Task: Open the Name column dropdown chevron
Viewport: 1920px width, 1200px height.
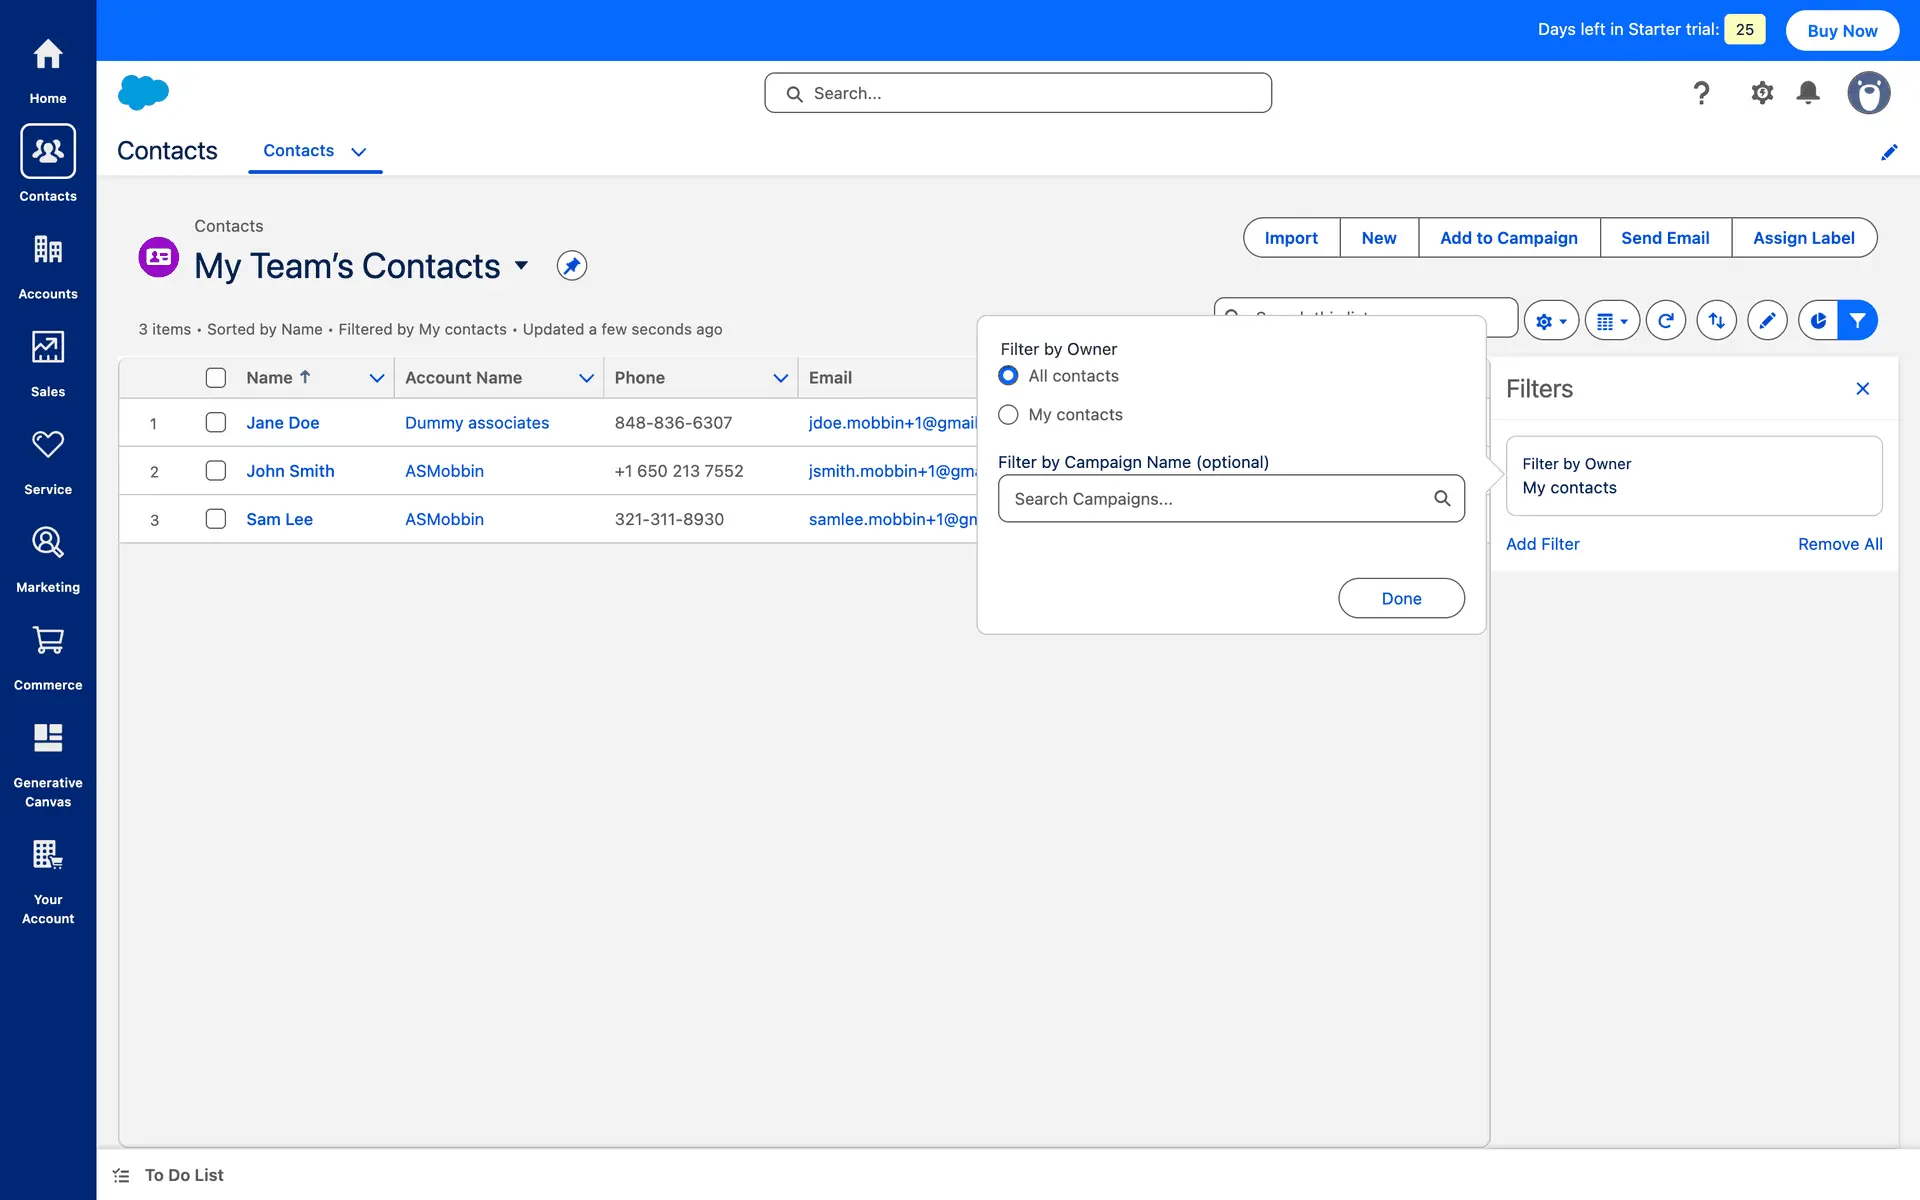Action: [377, 378]
